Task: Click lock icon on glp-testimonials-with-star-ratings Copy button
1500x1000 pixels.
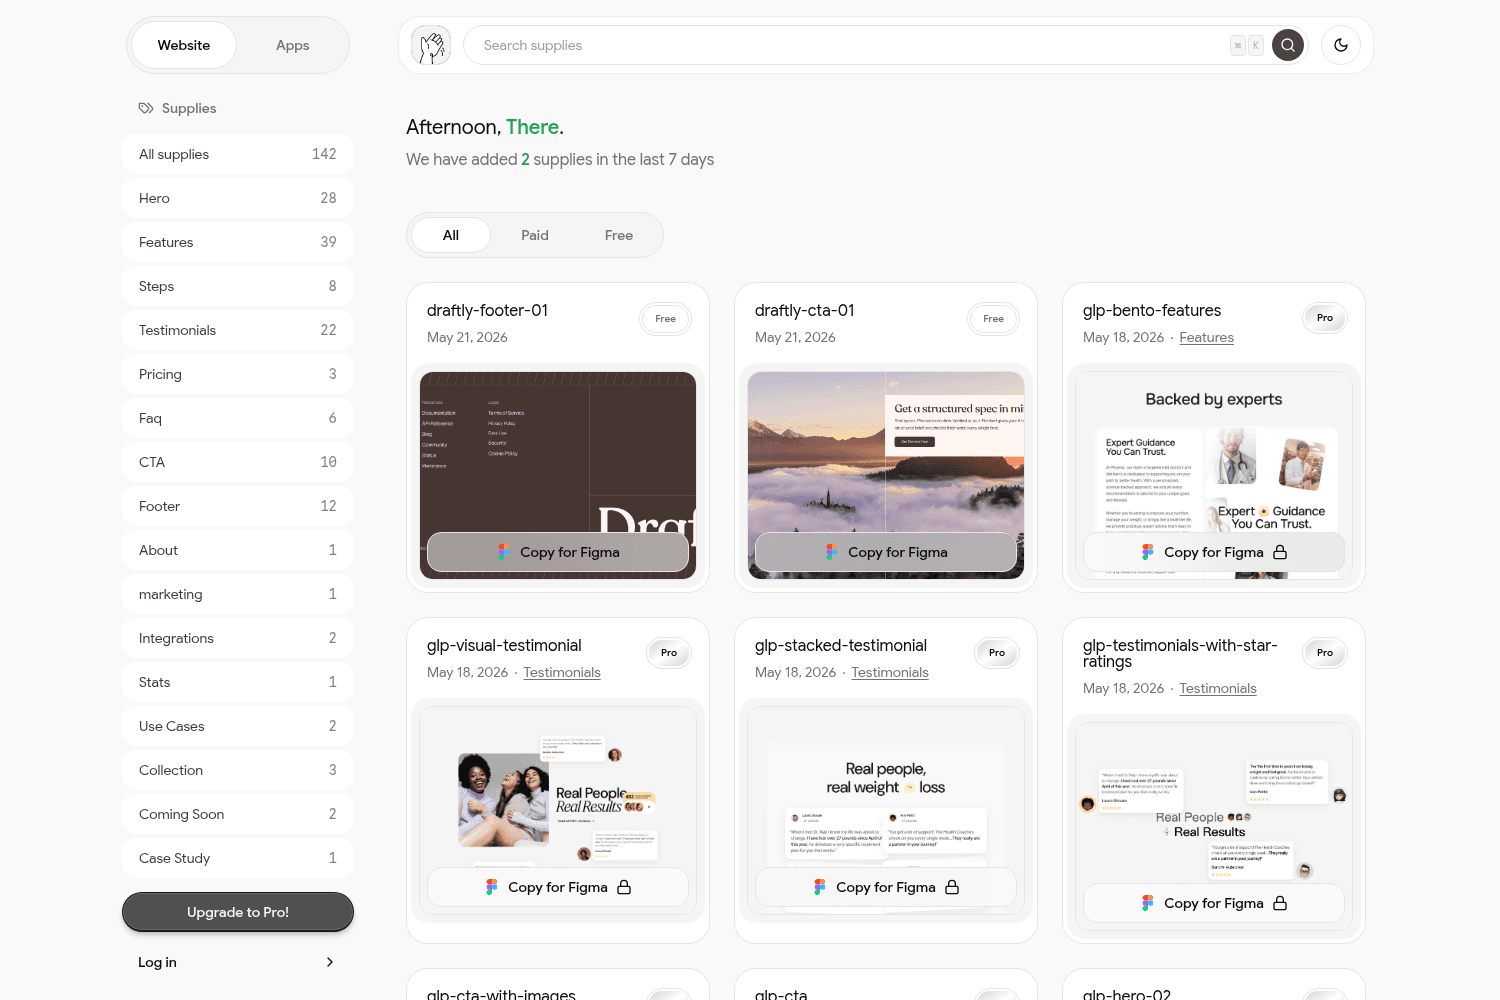Action: pos(1280,903)
